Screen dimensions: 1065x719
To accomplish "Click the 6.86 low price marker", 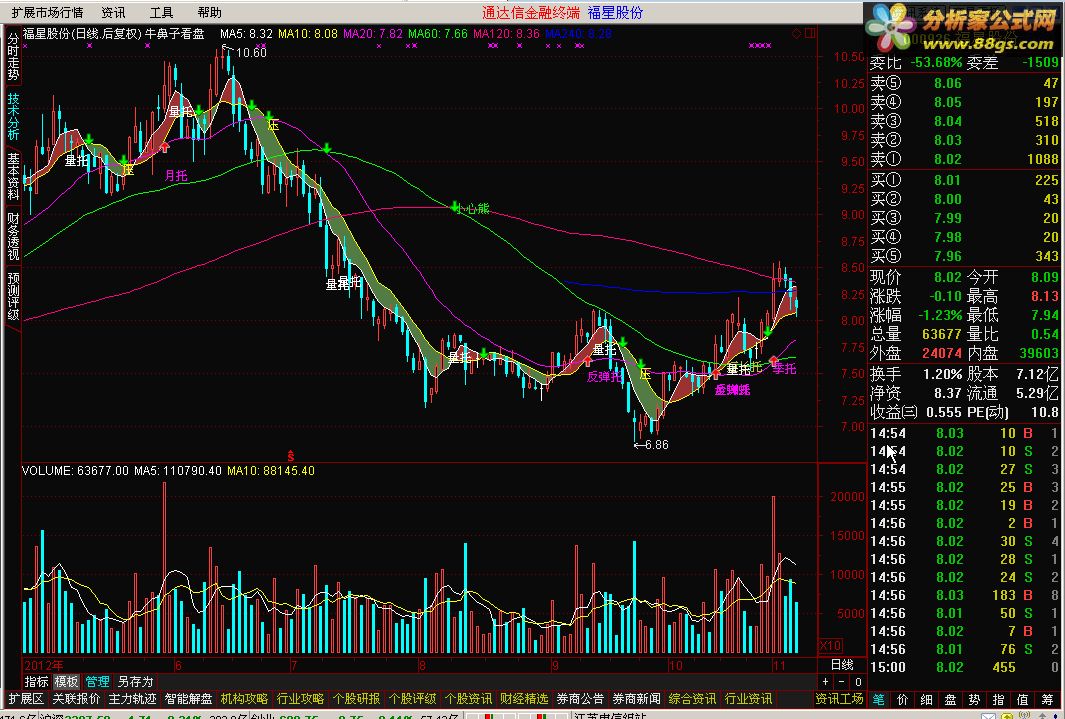I will coord(657,445).
